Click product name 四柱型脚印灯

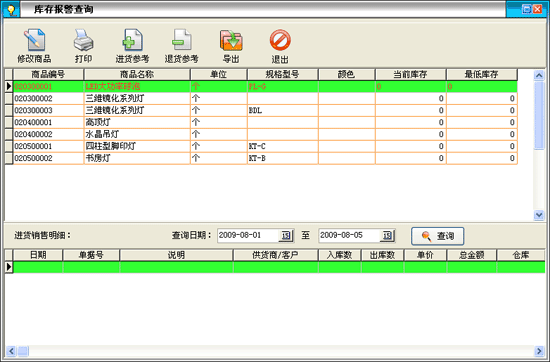110,146
